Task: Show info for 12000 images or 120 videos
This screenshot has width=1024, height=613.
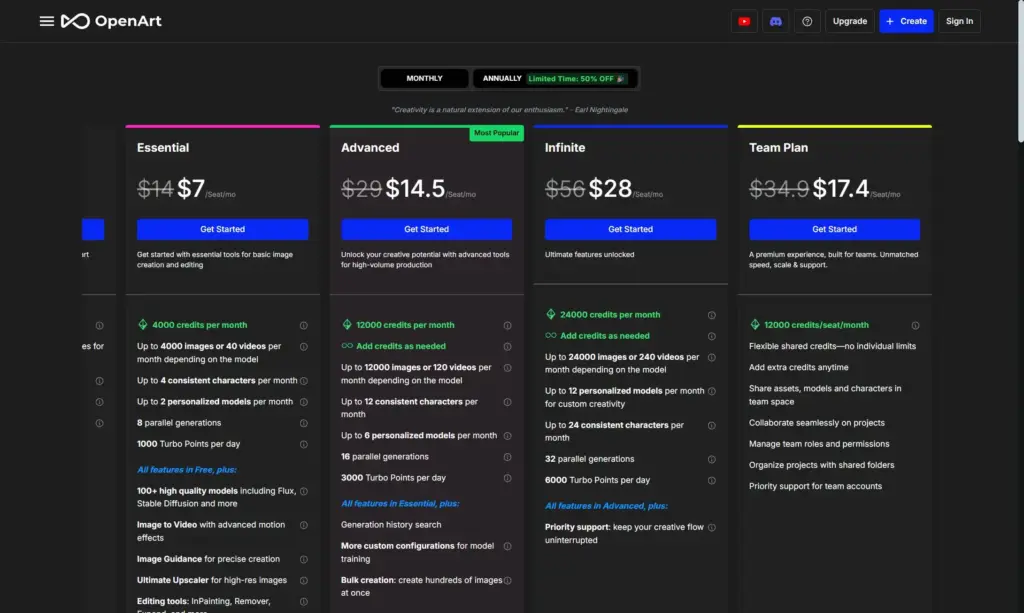Action: point(507,368)
